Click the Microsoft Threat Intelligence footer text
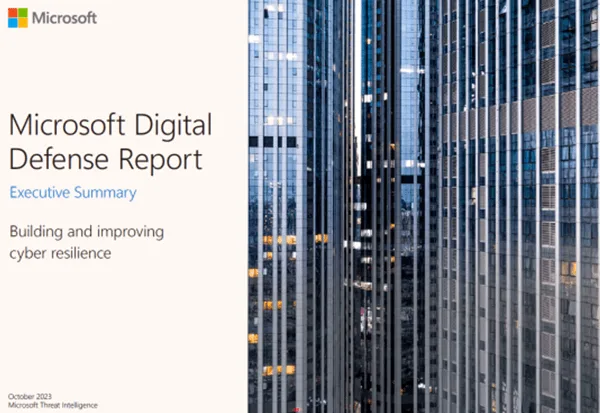This screenshot has width=600, height=413. pyautogui.click(x=48, y=406)
